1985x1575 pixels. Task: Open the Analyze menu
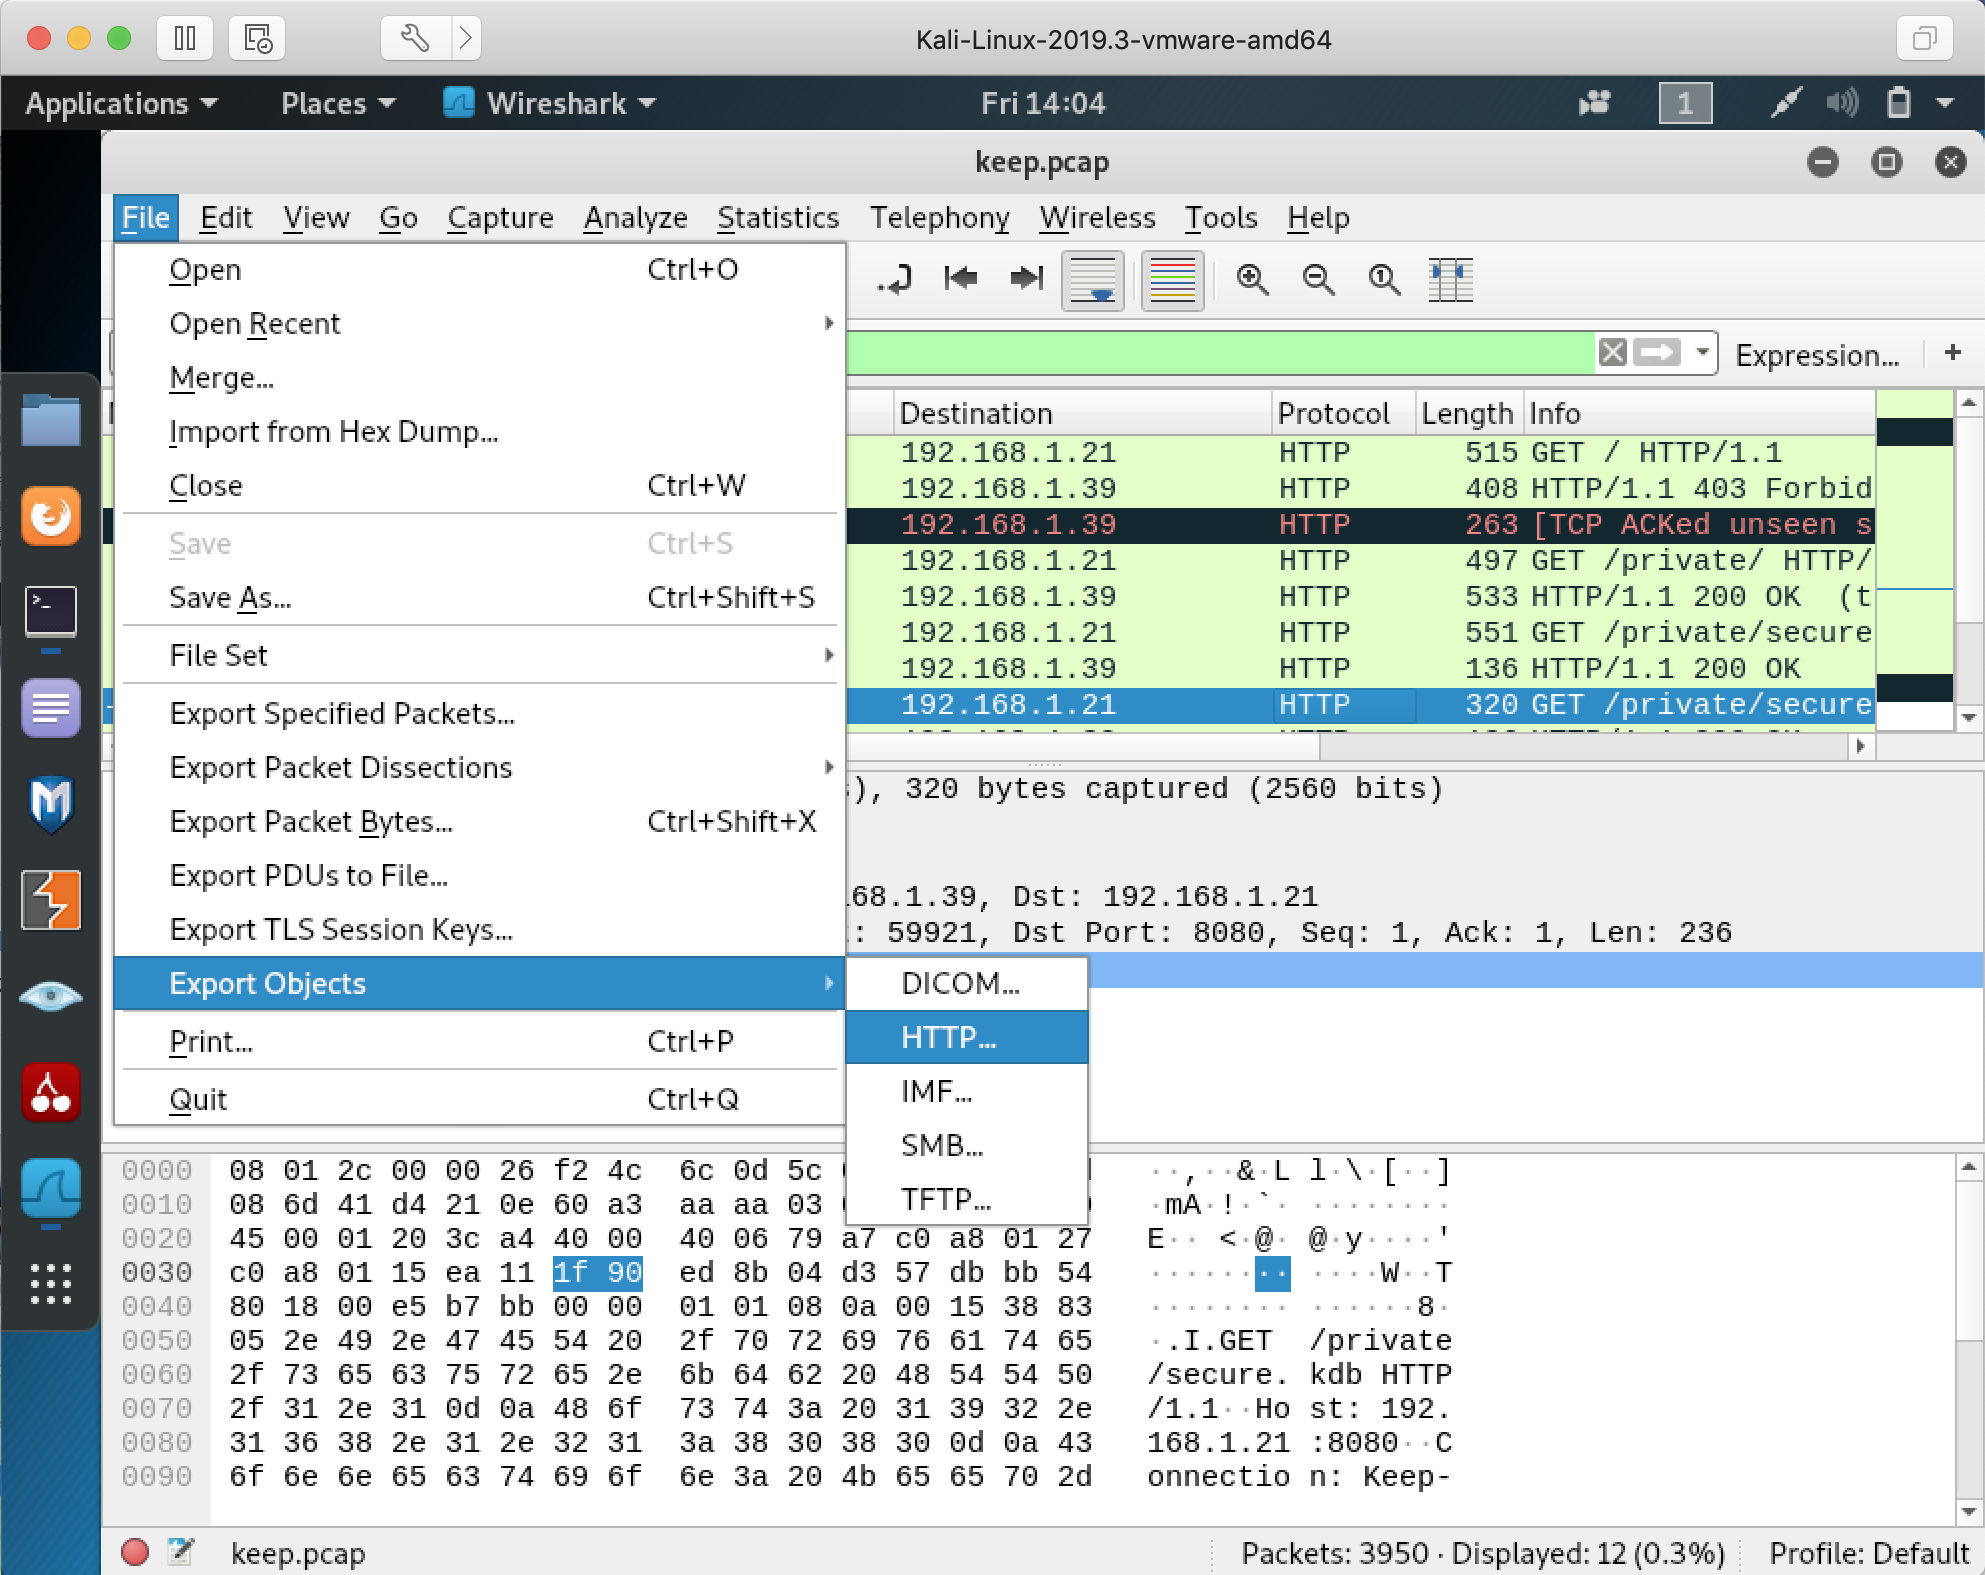[636, 218]
